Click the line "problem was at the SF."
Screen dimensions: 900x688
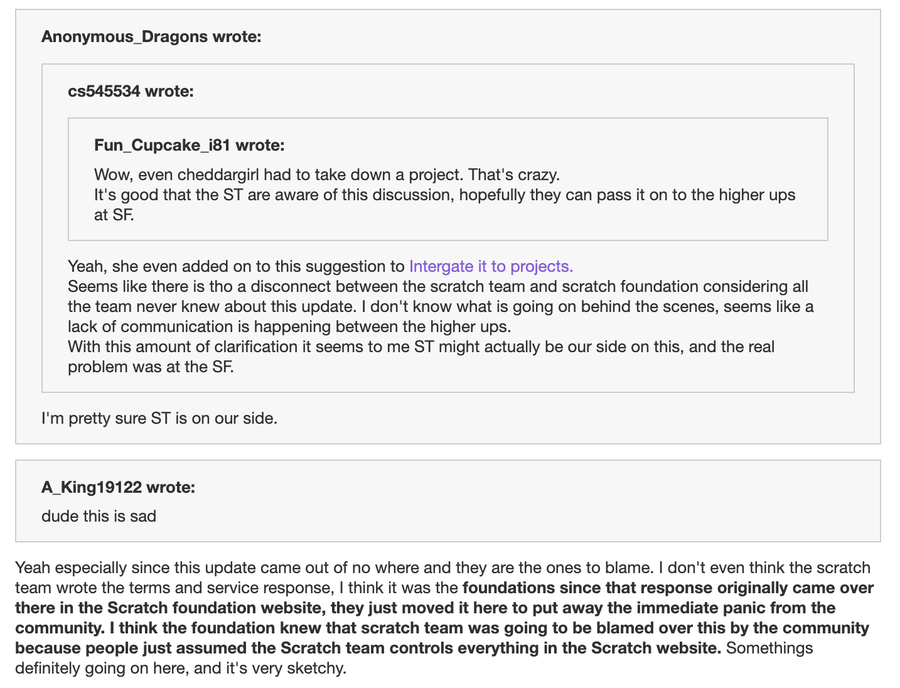[151, 367]
